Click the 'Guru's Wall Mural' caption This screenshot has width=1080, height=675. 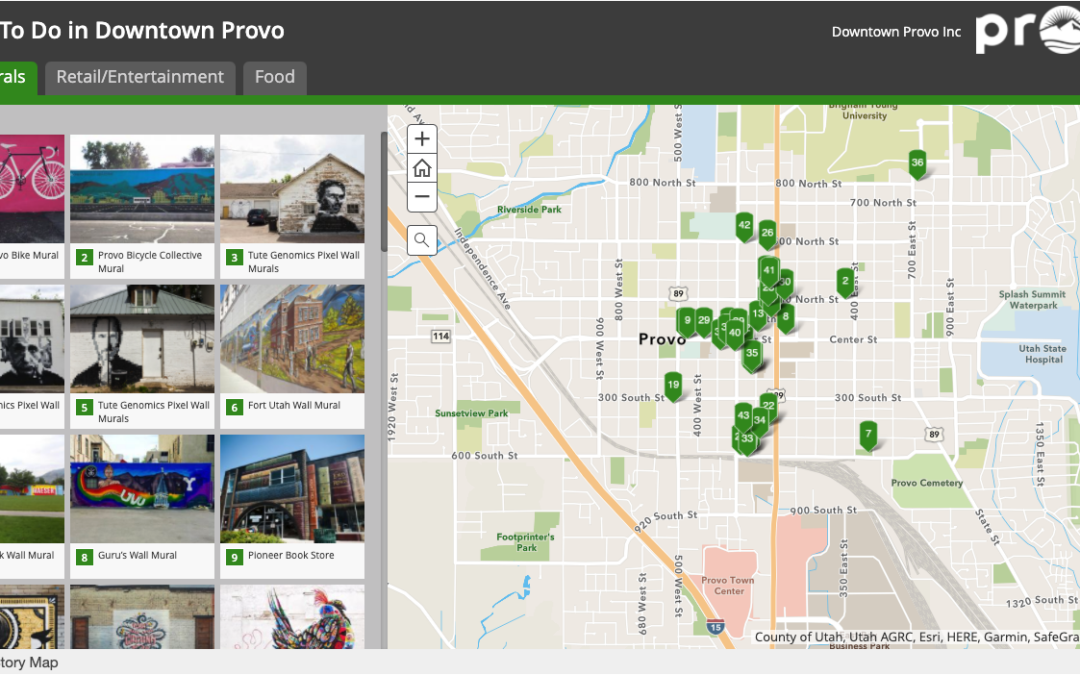tap(137, 556)
